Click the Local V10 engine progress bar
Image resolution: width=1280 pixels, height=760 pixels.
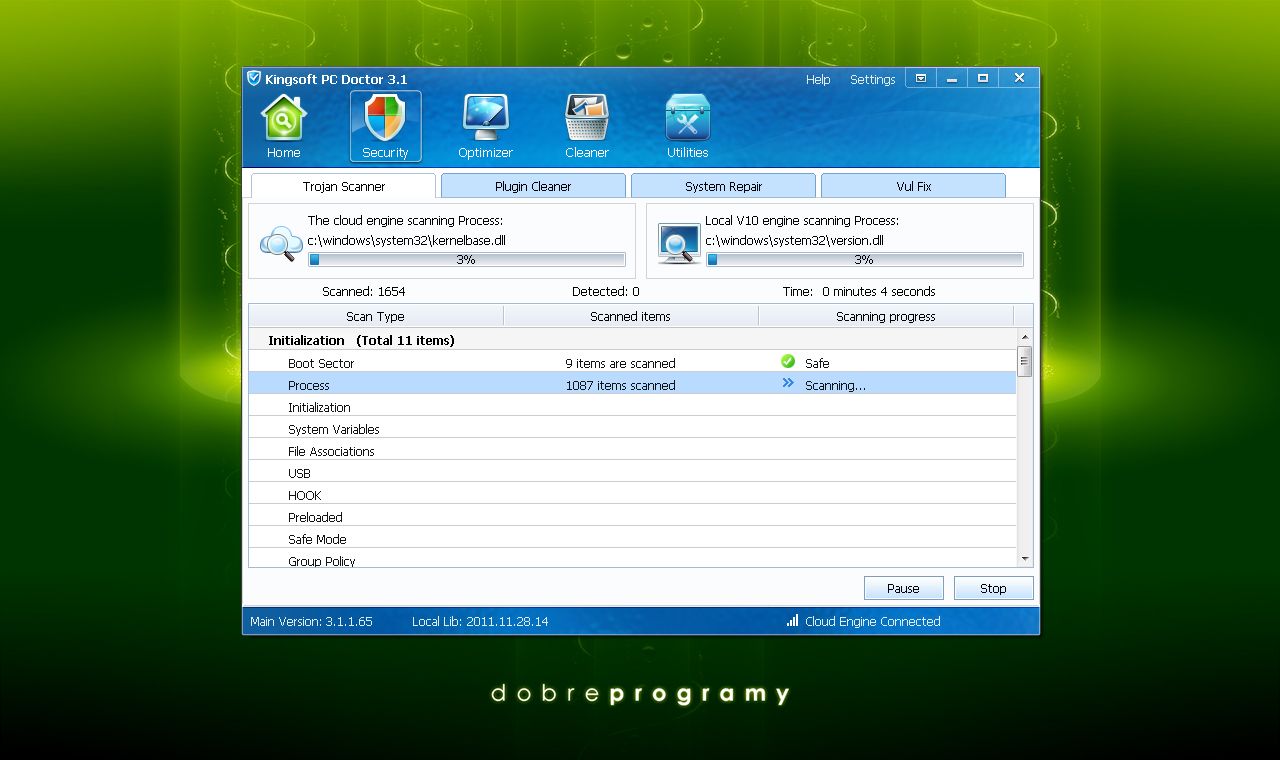tap(865, 259)
